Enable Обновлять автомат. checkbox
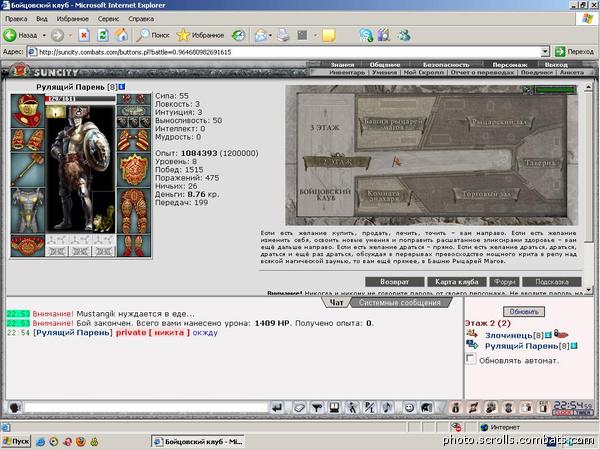Viewport: 600px width, 450px height. [471, 359]
